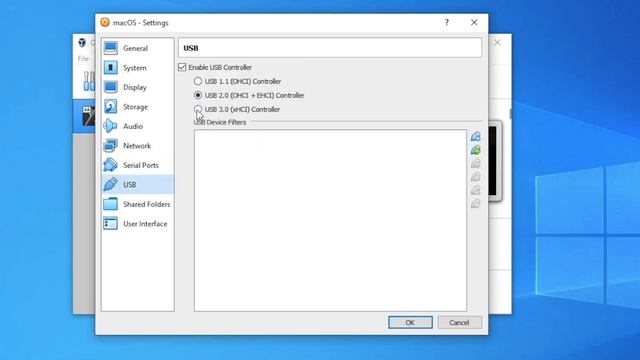Open File menu in background VirtualBox window
The image size is (640, 360).
(x=83, y=59)
